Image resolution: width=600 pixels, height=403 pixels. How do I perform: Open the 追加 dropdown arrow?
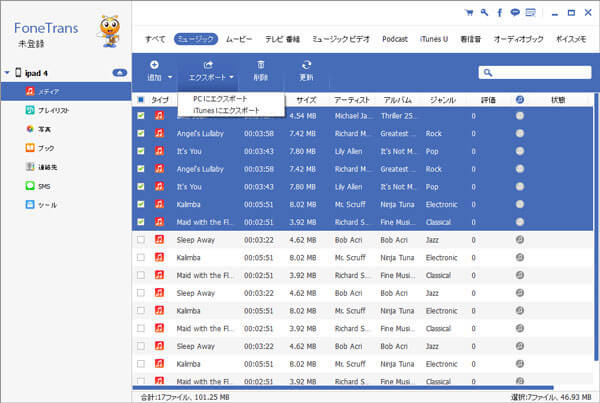click(x=170, y=77)
